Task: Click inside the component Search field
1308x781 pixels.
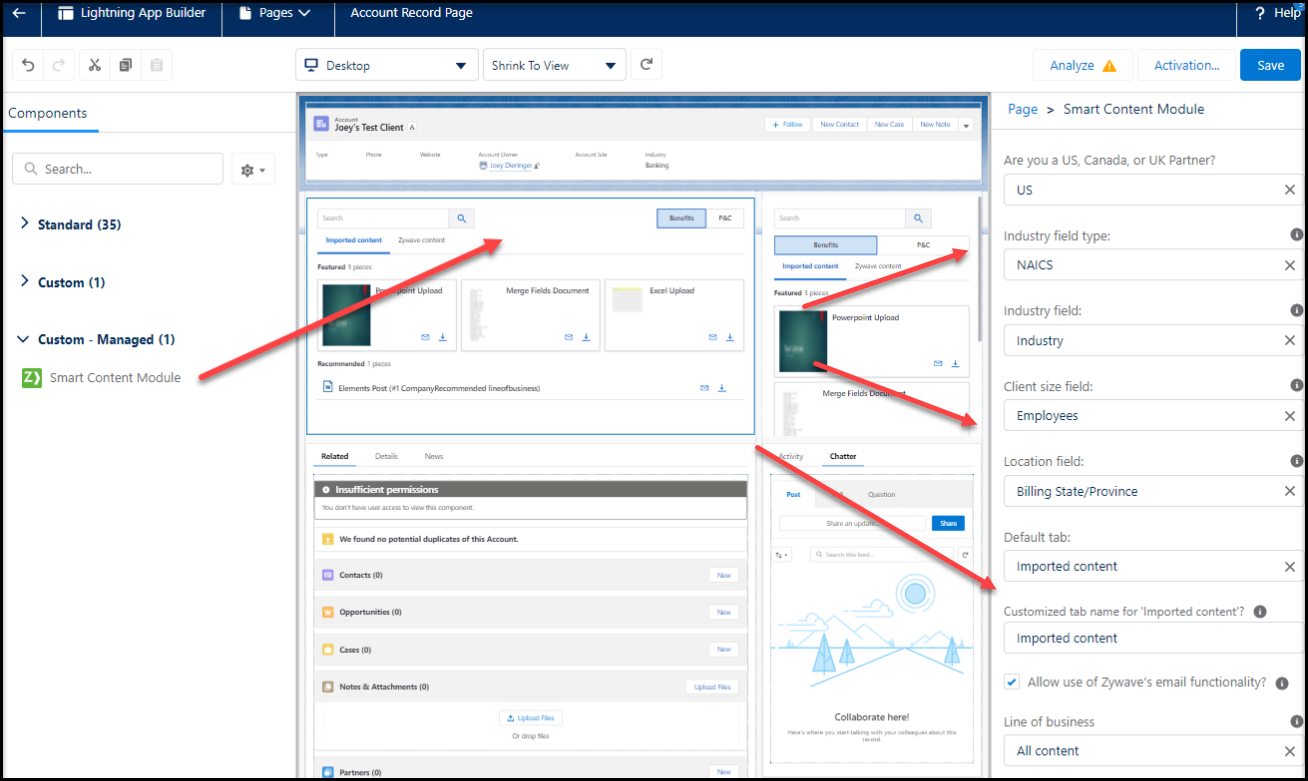Action: click(x=117, y=168)
